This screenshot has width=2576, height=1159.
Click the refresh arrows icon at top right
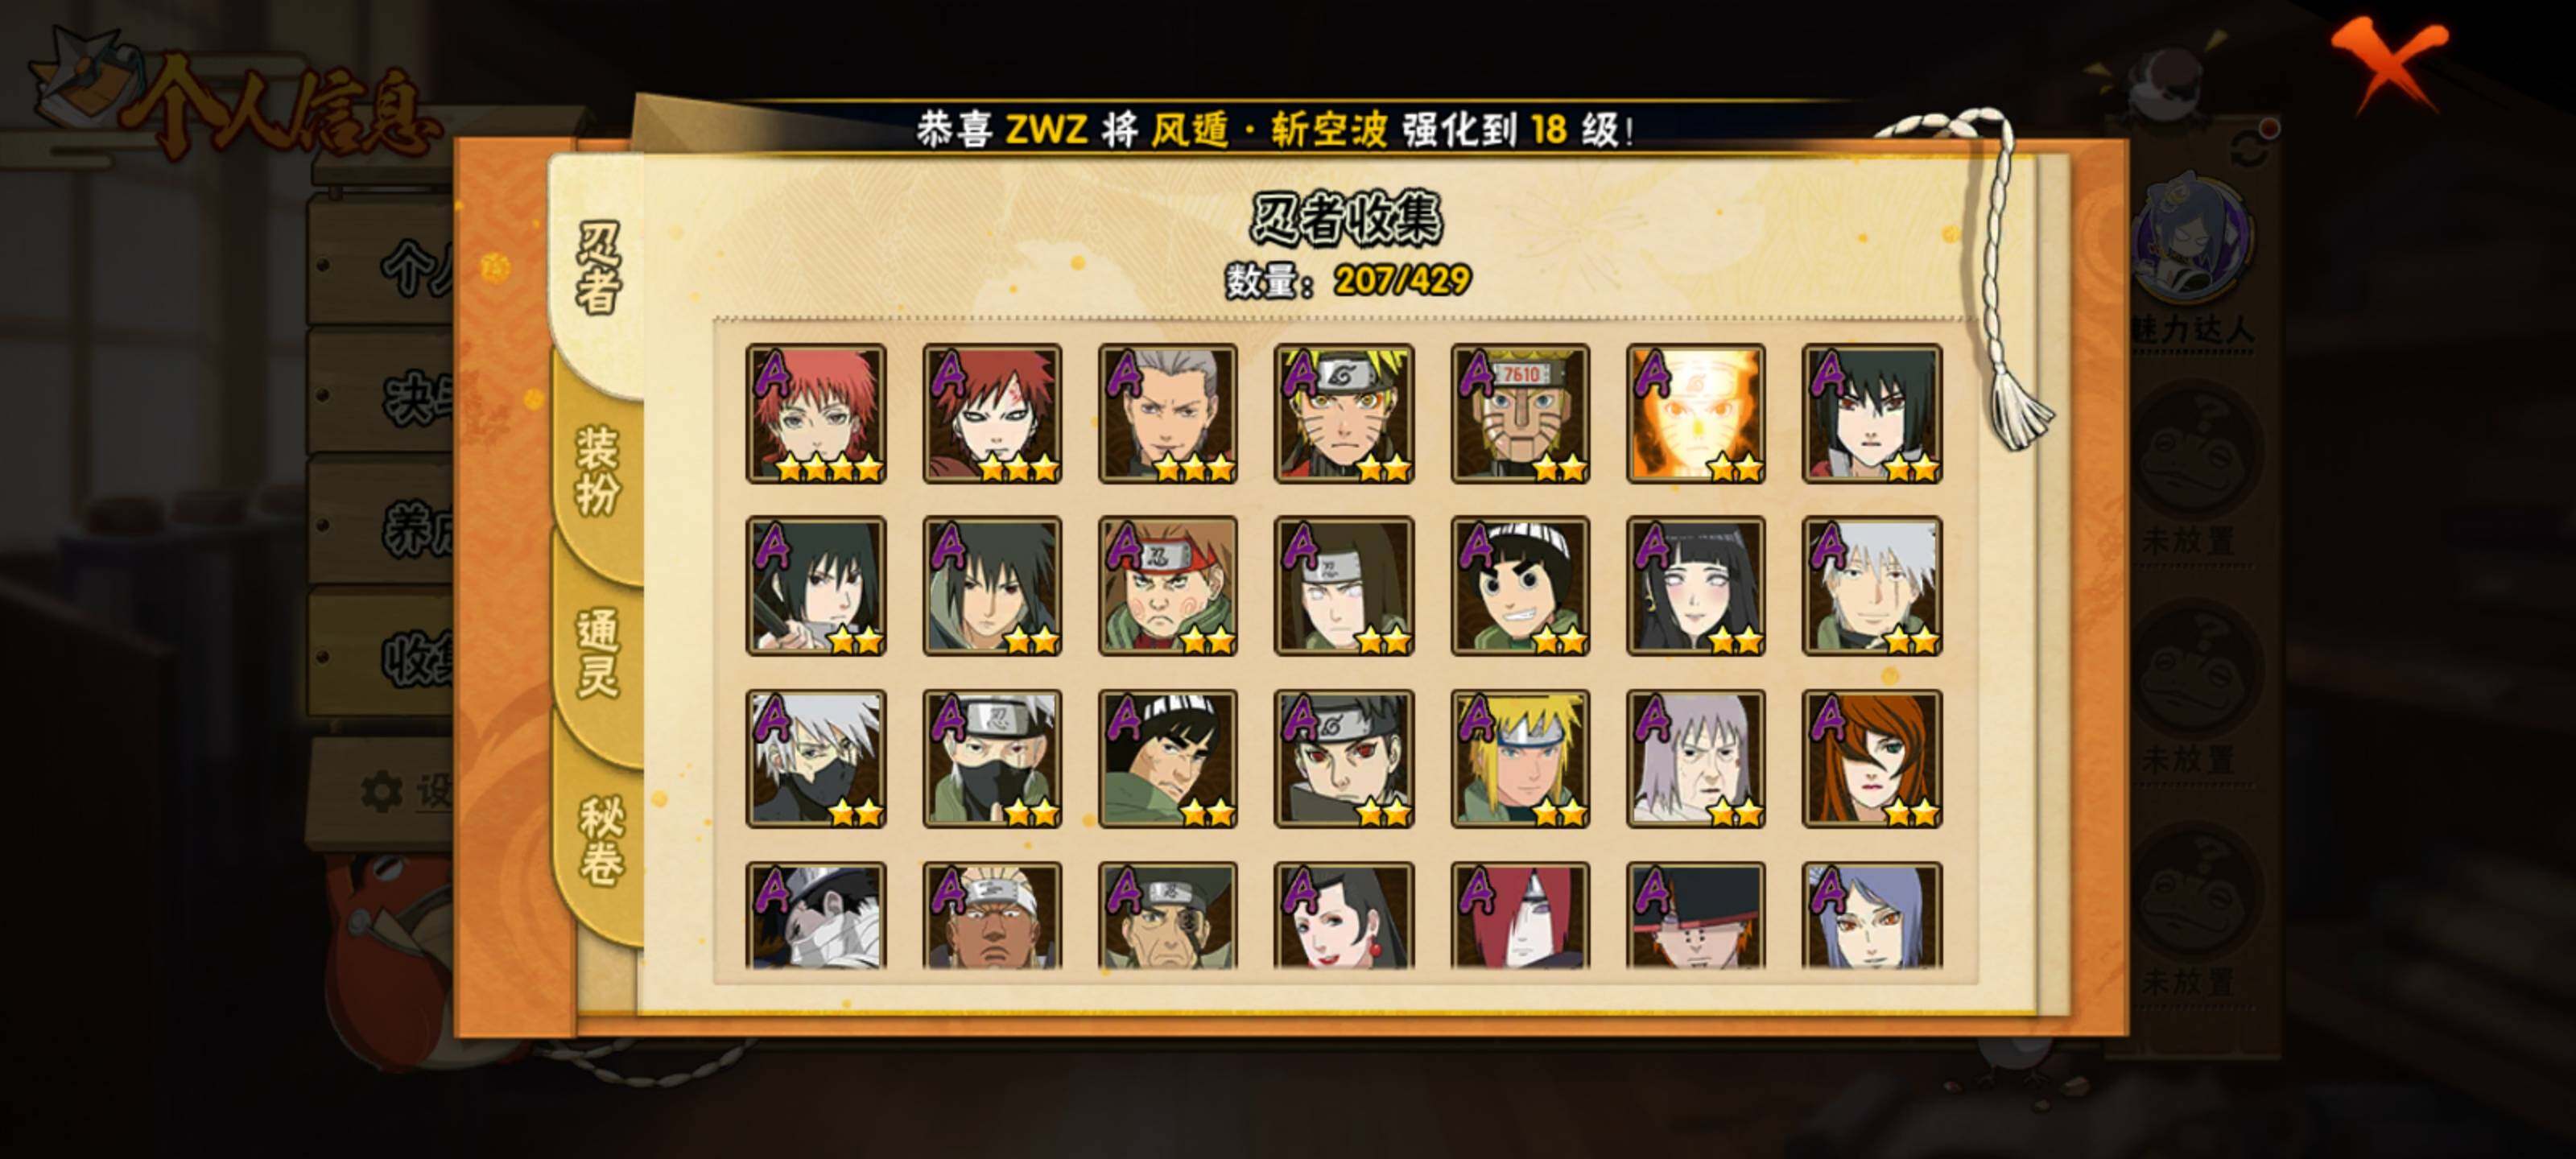(2250, 148)
